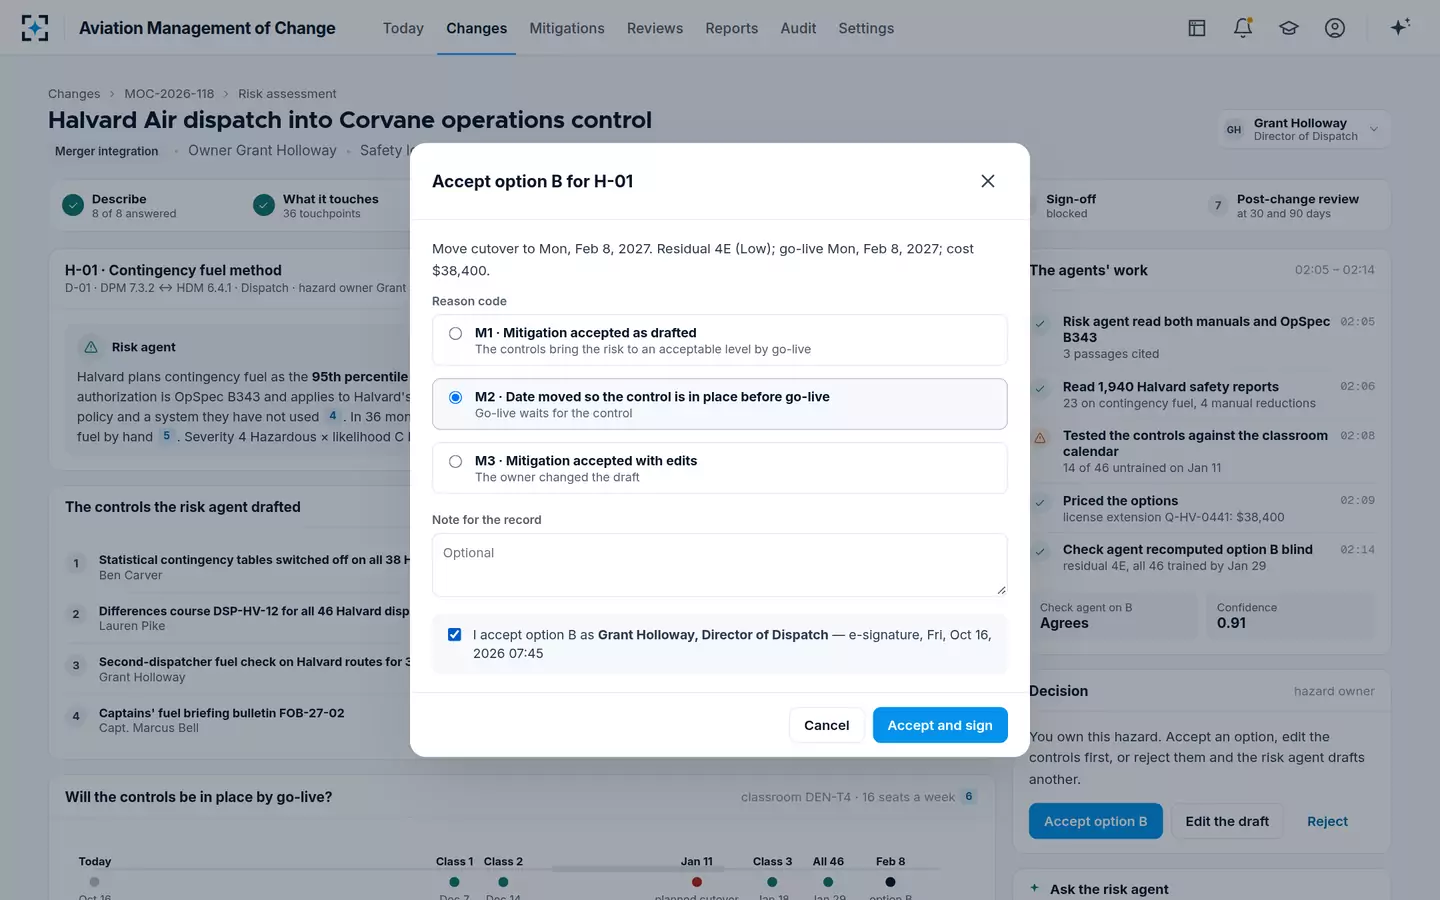
Task: Select the Jan 11 planned cutover timeline marker
Action: (697, 882)
